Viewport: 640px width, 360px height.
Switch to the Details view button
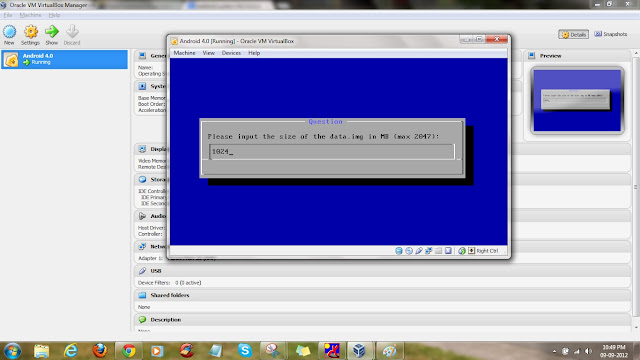click(x=573, y=34)
